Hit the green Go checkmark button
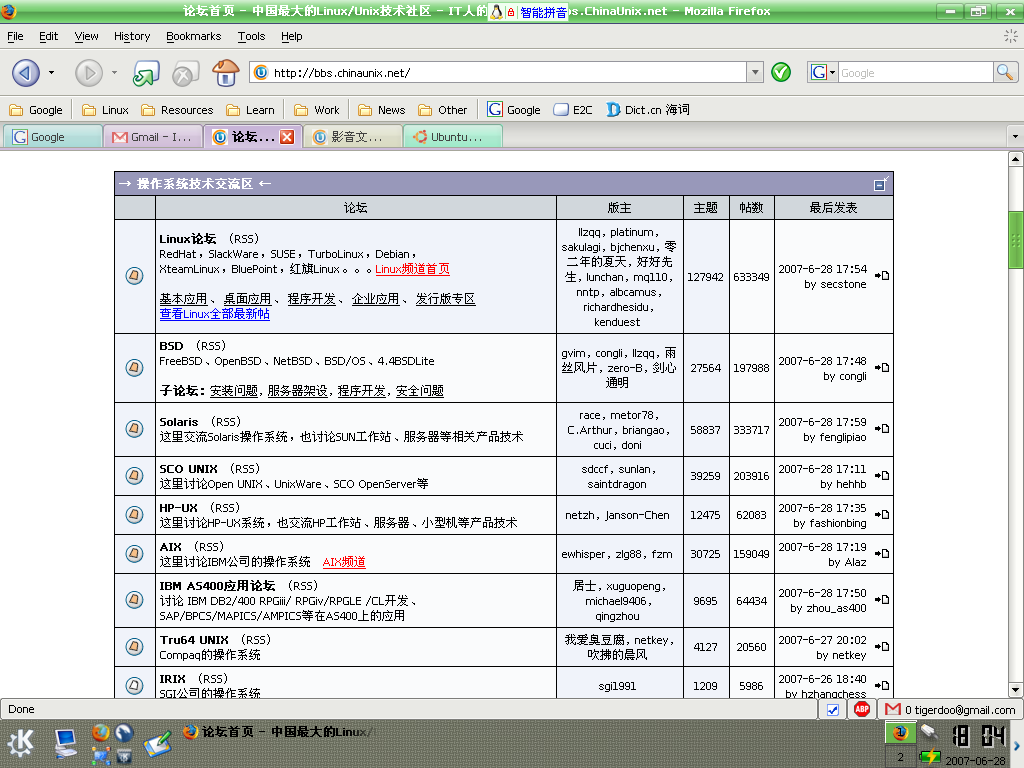 (781, 72)
